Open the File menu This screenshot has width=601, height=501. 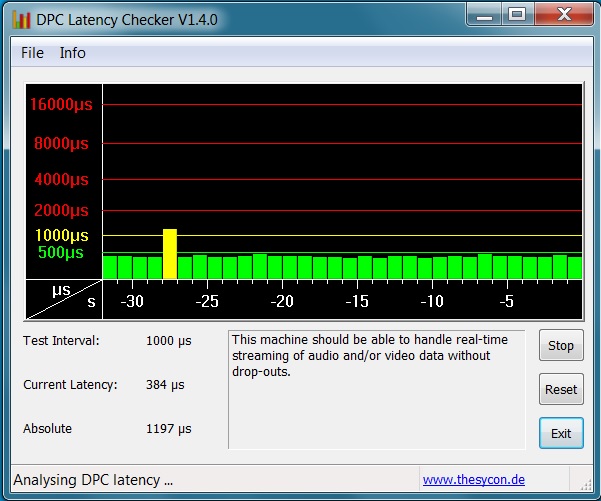32,53
